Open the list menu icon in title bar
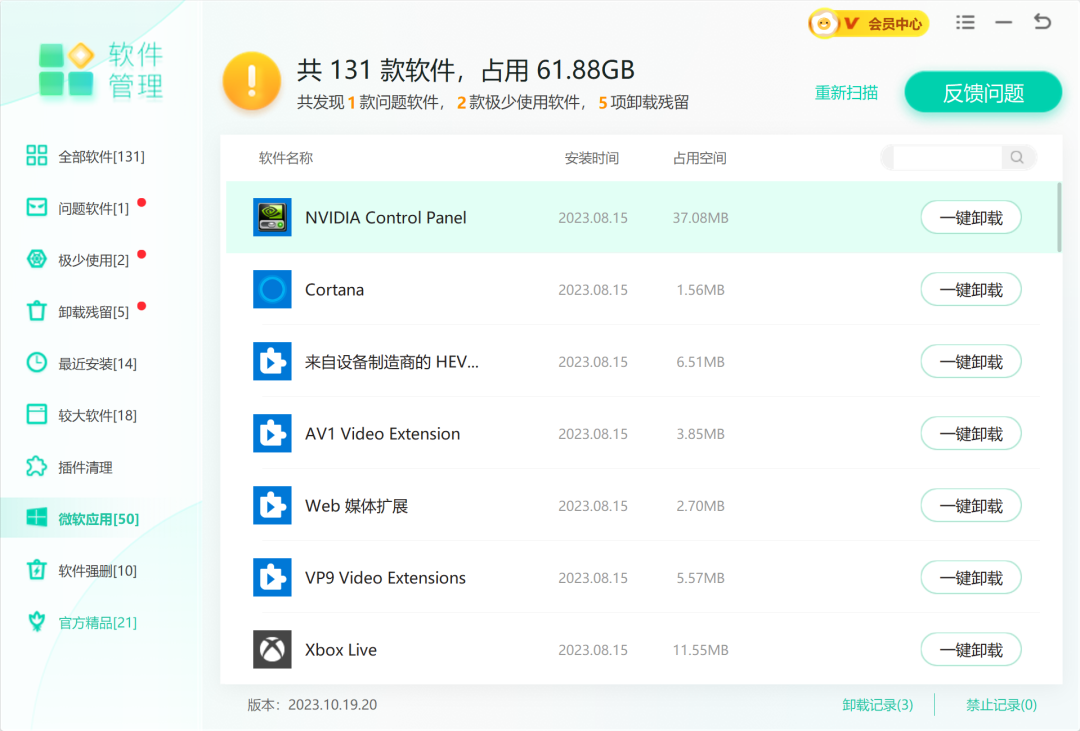 (x=966, y=23)
